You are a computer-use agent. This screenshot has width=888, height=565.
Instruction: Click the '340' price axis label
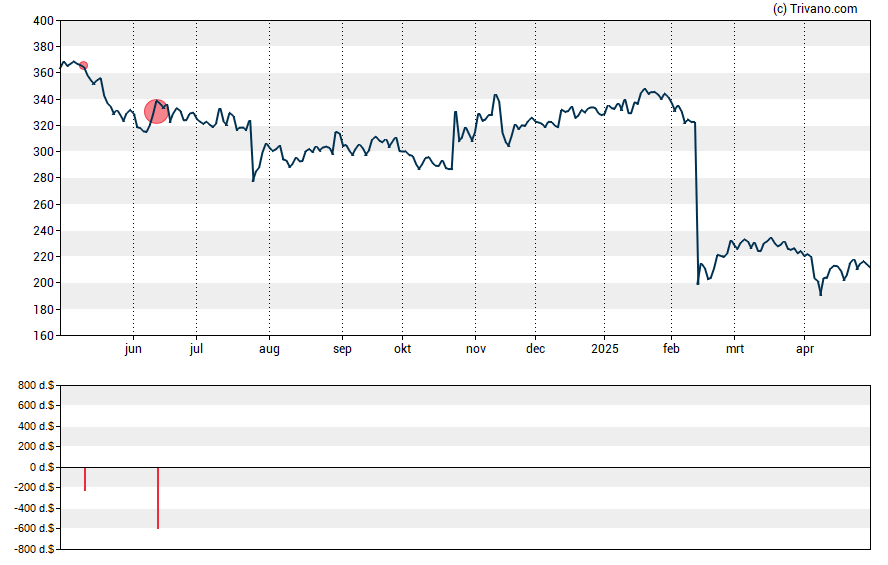(44, 100)
